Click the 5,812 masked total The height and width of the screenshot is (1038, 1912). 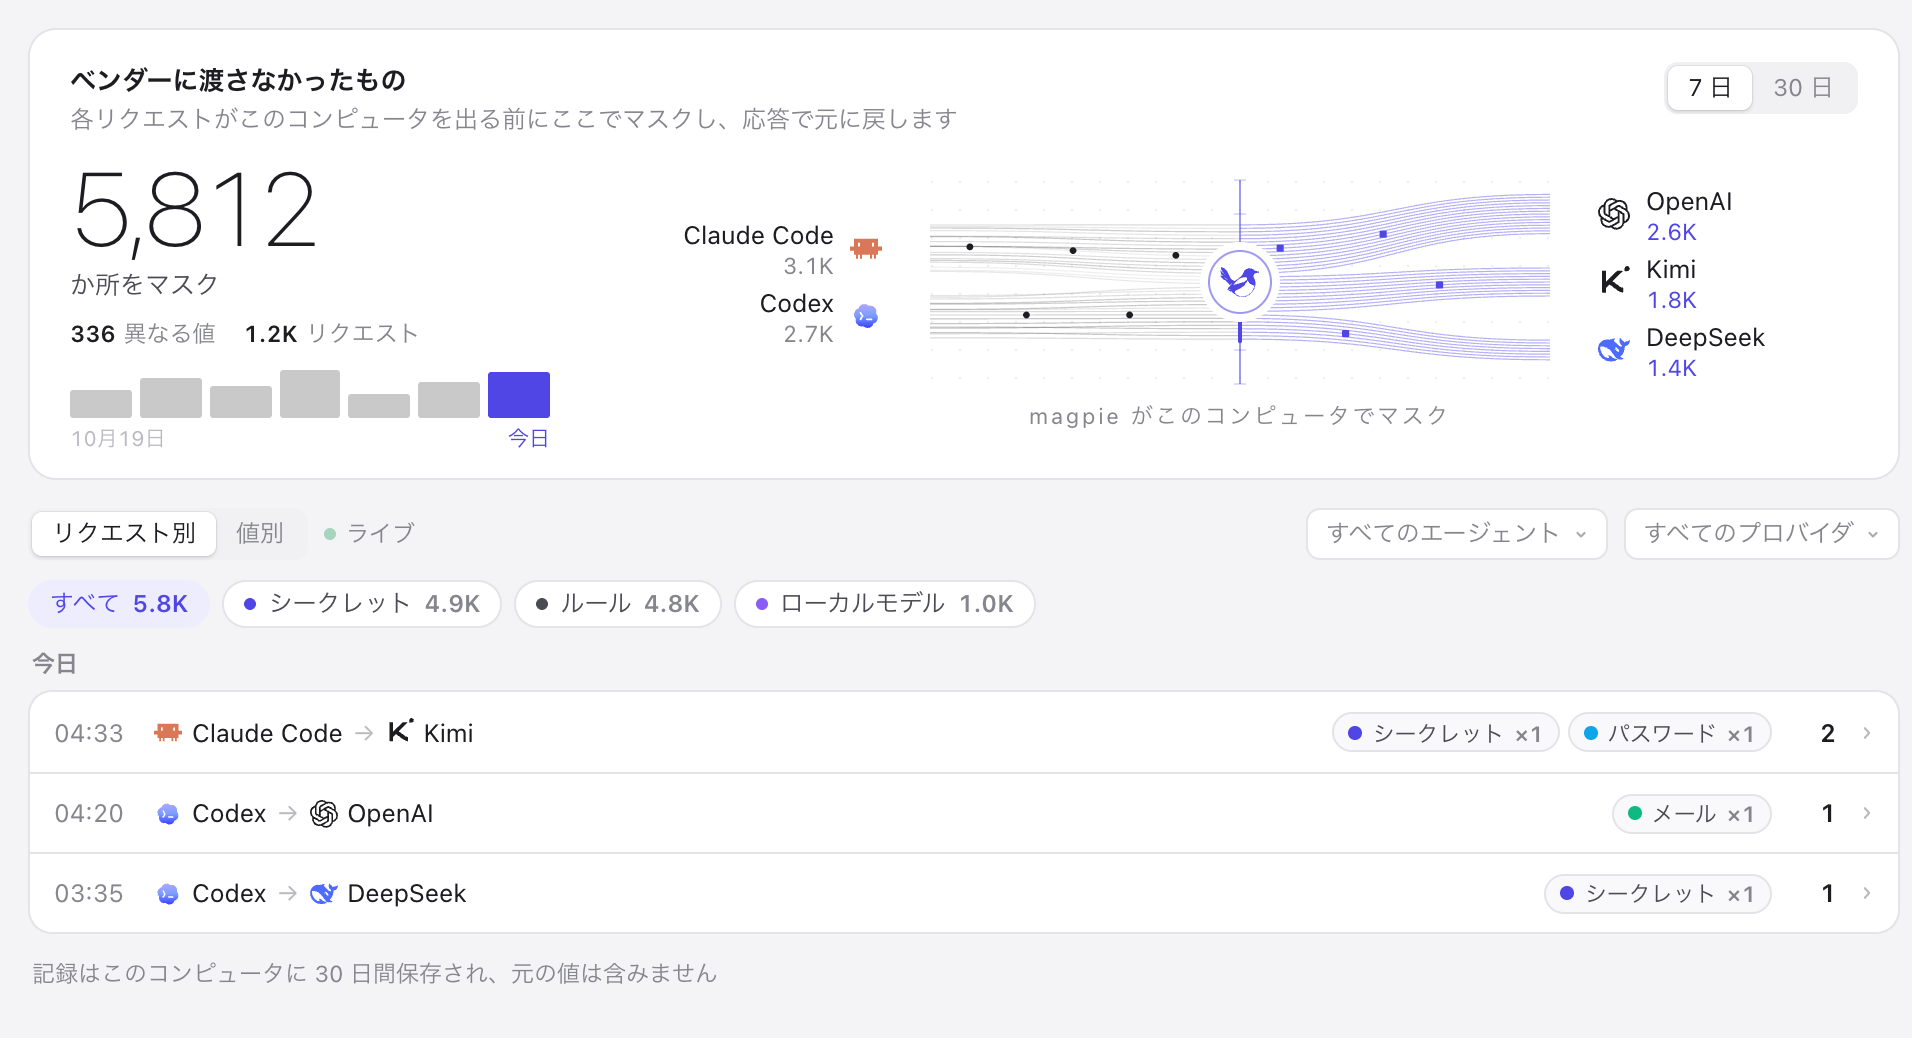[x=195, y=211]
